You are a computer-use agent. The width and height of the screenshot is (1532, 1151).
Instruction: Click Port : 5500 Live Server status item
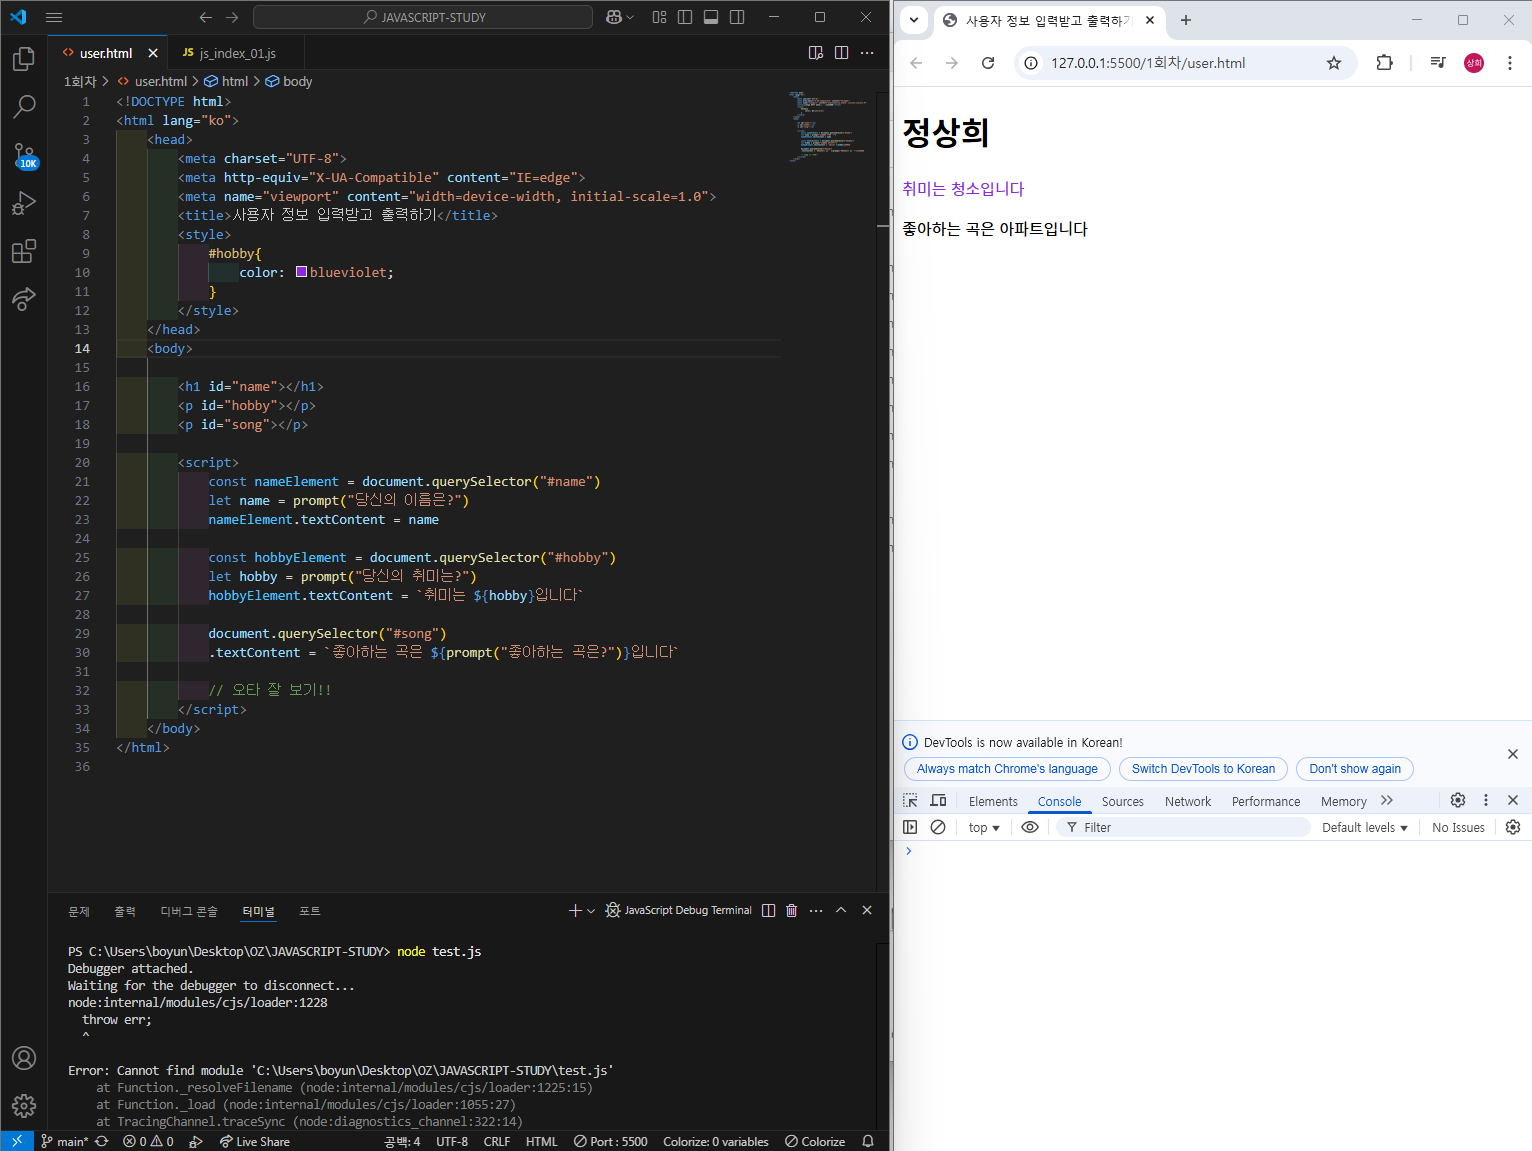[611, 1141]
